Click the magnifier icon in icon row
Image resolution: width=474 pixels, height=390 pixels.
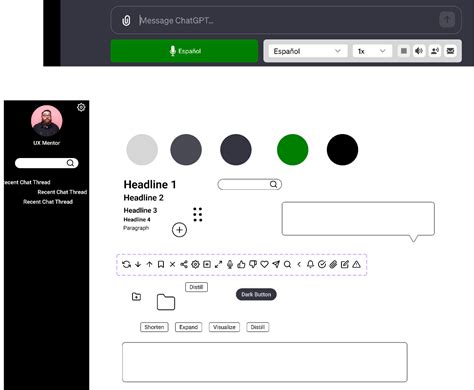pyautogui.click(x=287, y=265)
